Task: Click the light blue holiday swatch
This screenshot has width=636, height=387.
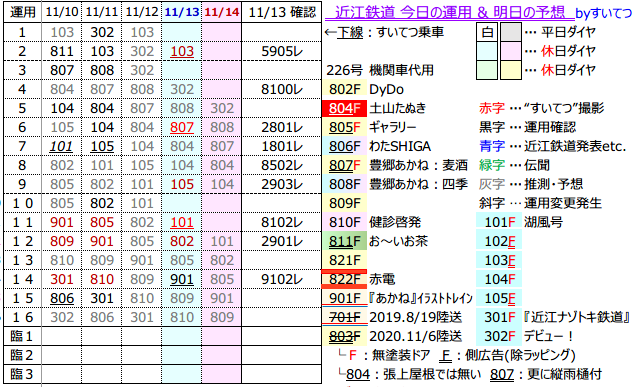Action: click(487, 51)
